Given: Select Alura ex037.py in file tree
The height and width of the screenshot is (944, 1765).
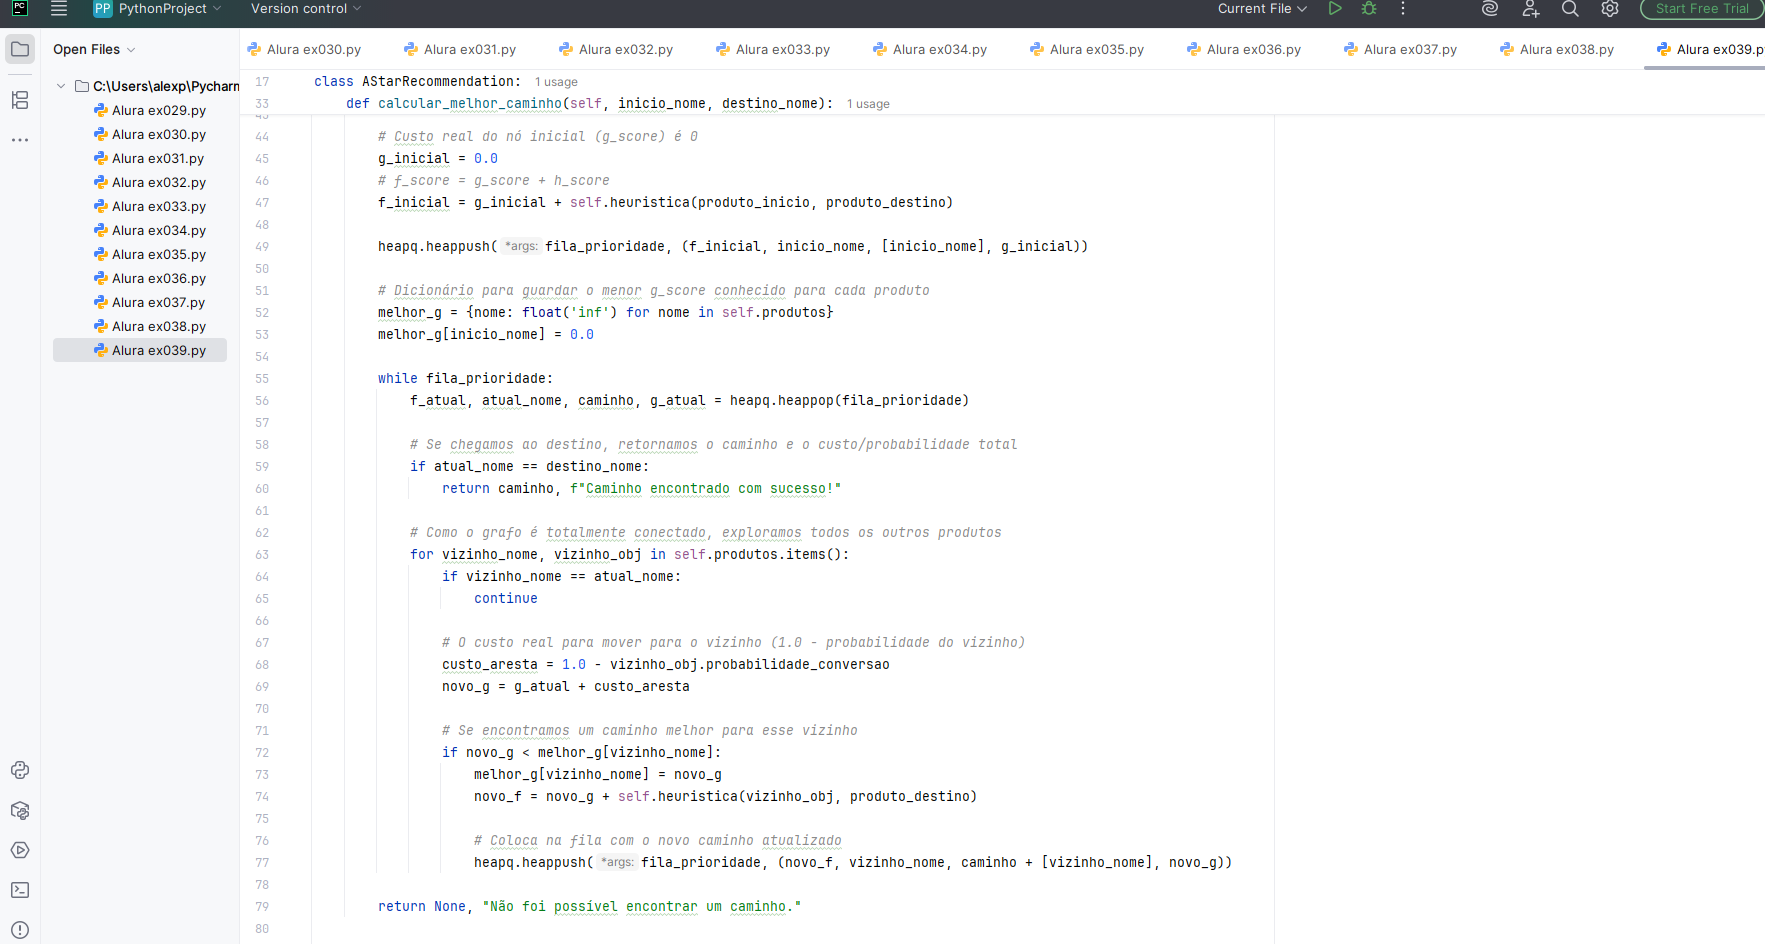Looking at the screenshot, I should pos(150,302).
